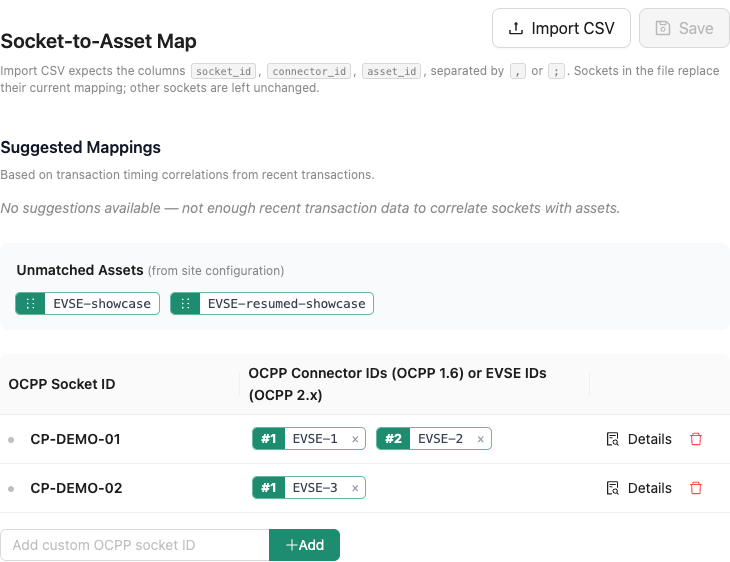Click the connector_id code label
The width and height of the screenshot is (730, 562).
coord(309,71)
